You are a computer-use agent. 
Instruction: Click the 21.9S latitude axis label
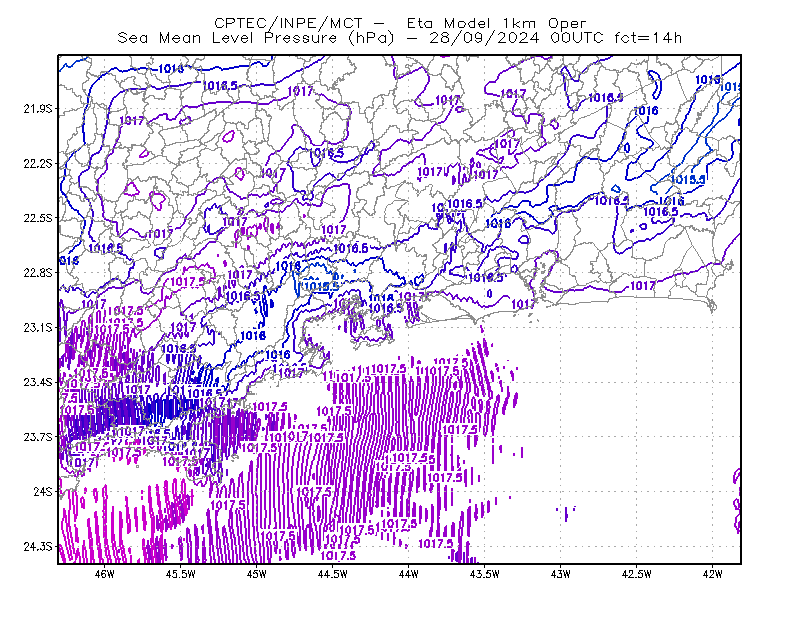[38, 109]
